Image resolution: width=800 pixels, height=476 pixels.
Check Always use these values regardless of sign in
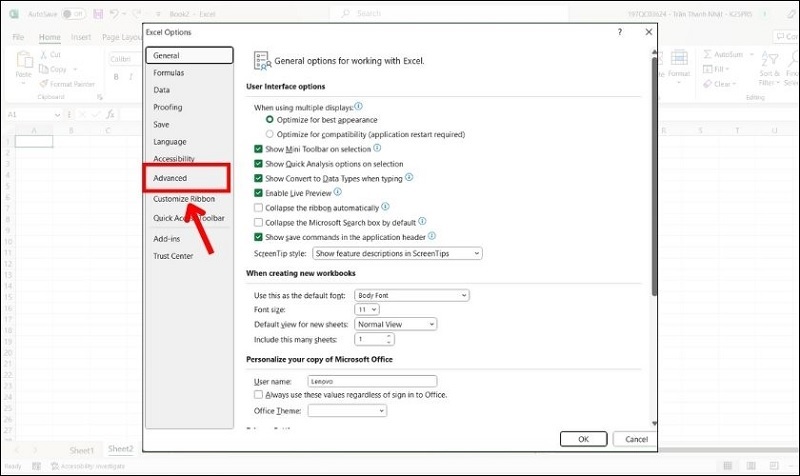(259, 395)
